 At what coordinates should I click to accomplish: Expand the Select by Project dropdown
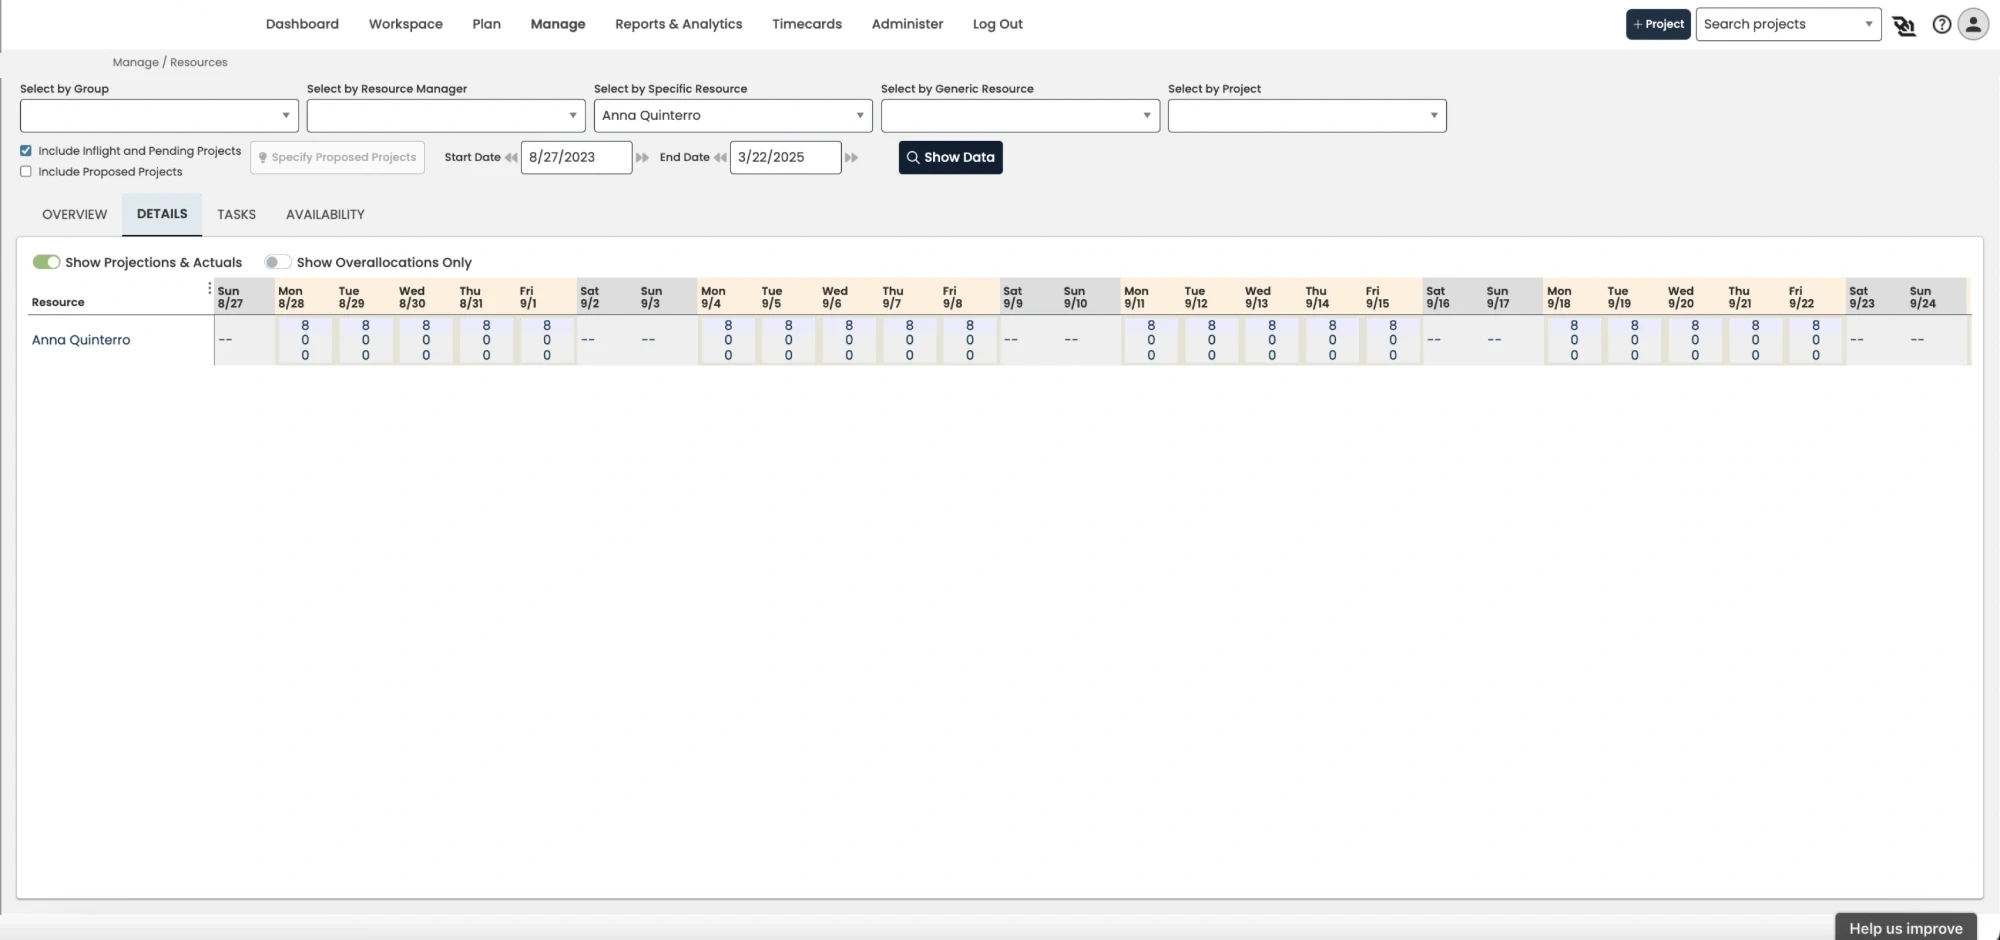[x=1307, y=116]
